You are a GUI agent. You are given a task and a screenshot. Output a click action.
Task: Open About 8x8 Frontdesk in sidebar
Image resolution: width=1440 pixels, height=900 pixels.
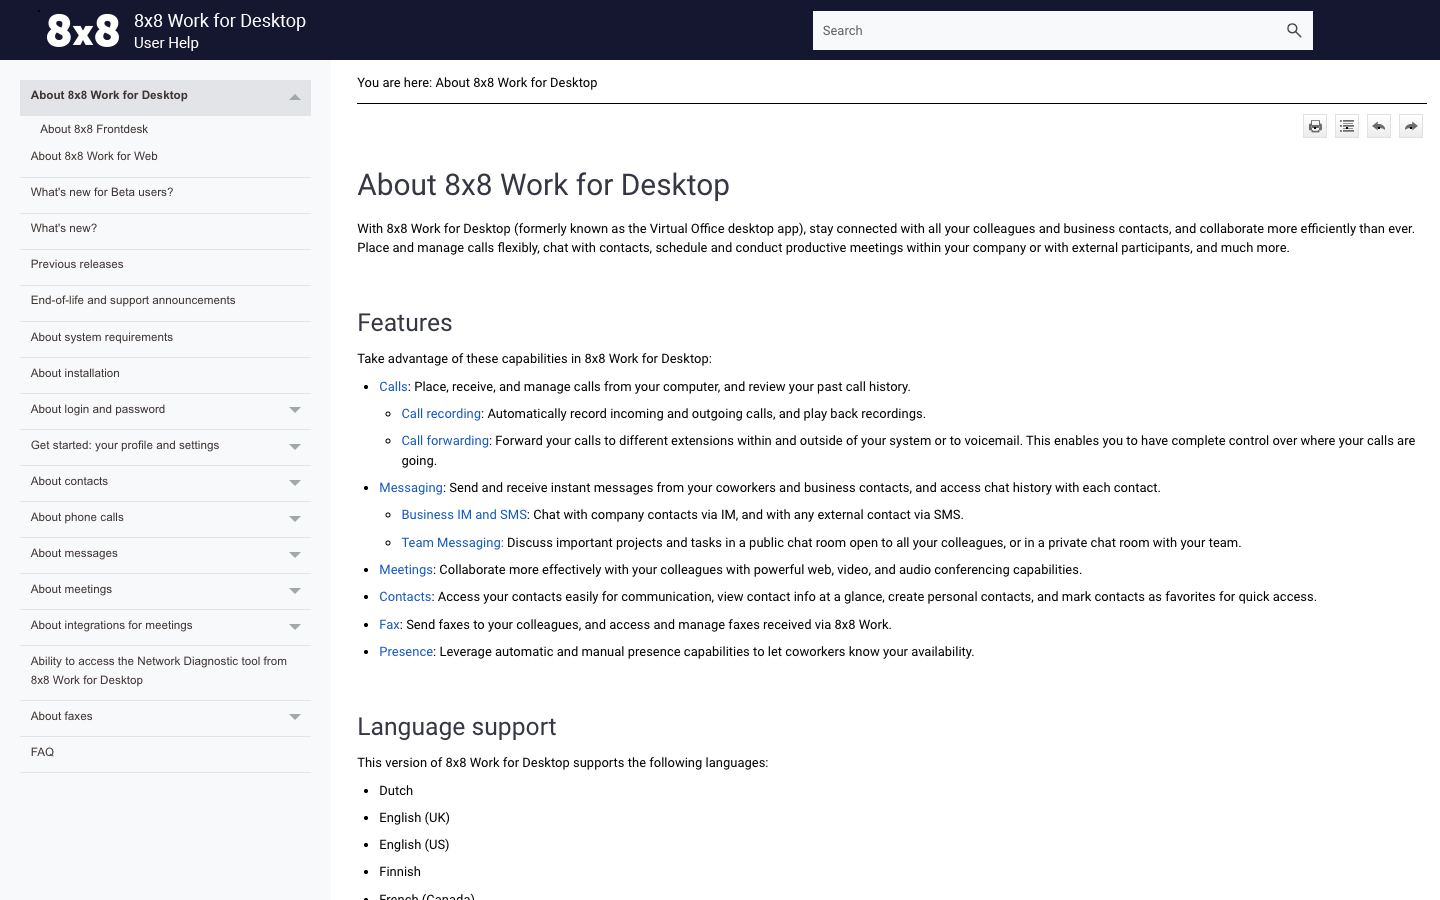pyautogui.click(x=94, y=129)
